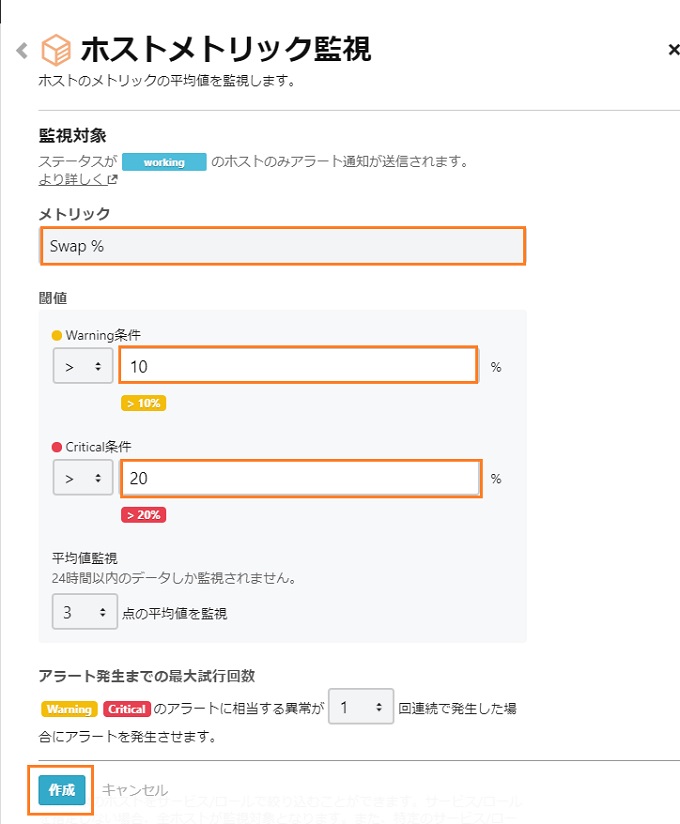Image resolution: width=680 pixels, height=824 pixels.
Task: Open the Swap % metric selector
Action: click(283, 246)
